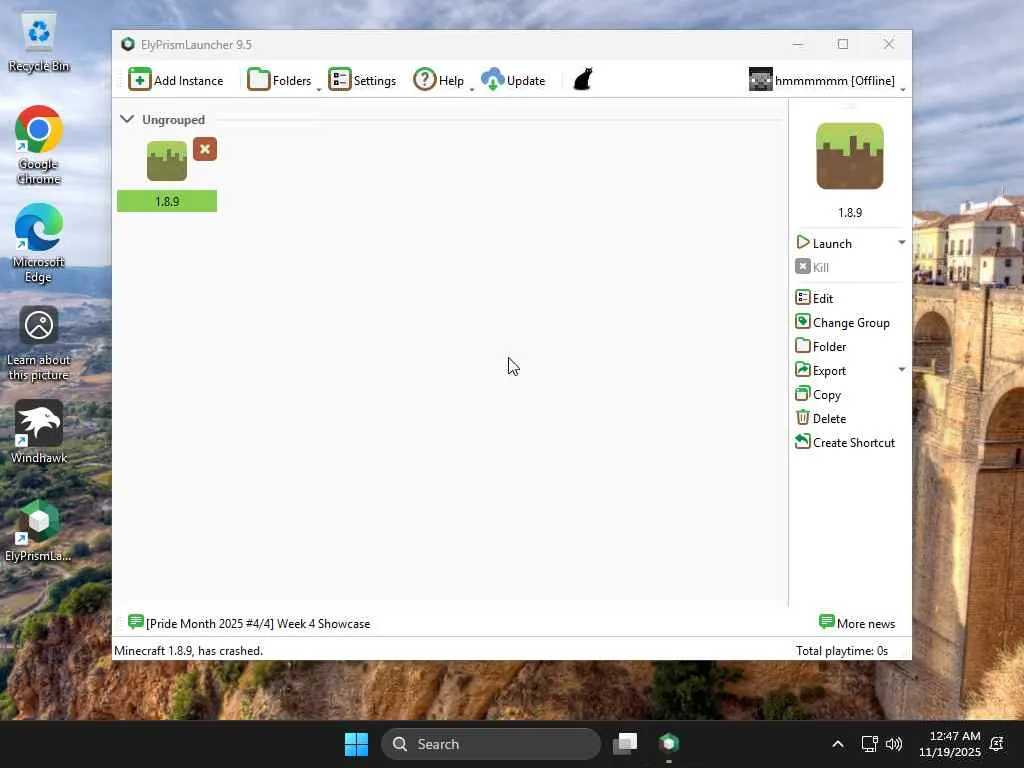Click the black cat icon
Screen dimensions: 1024x768
[x=583, y=80]
